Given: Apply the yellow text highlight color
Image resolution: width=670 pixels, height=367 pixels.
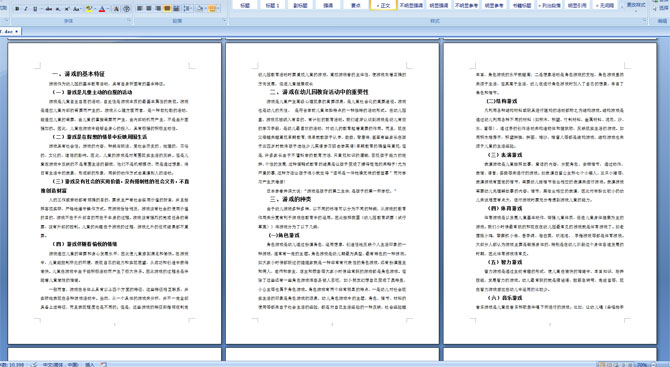Looking at the screenshot, I should tap(89, 9).
